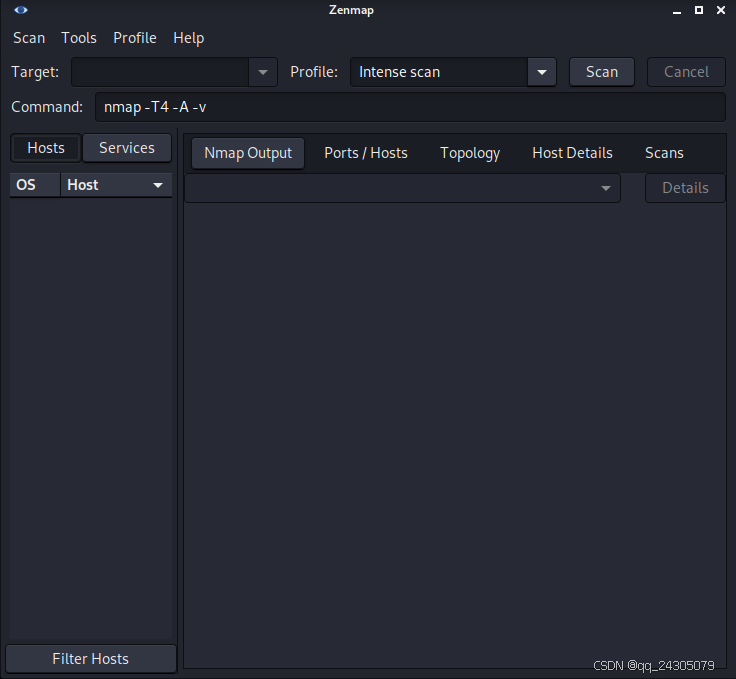Image resolution: width=736 pixels, height=679 pixels.
Task: Select the Hosts toggle button
Action: pos(46,148)
